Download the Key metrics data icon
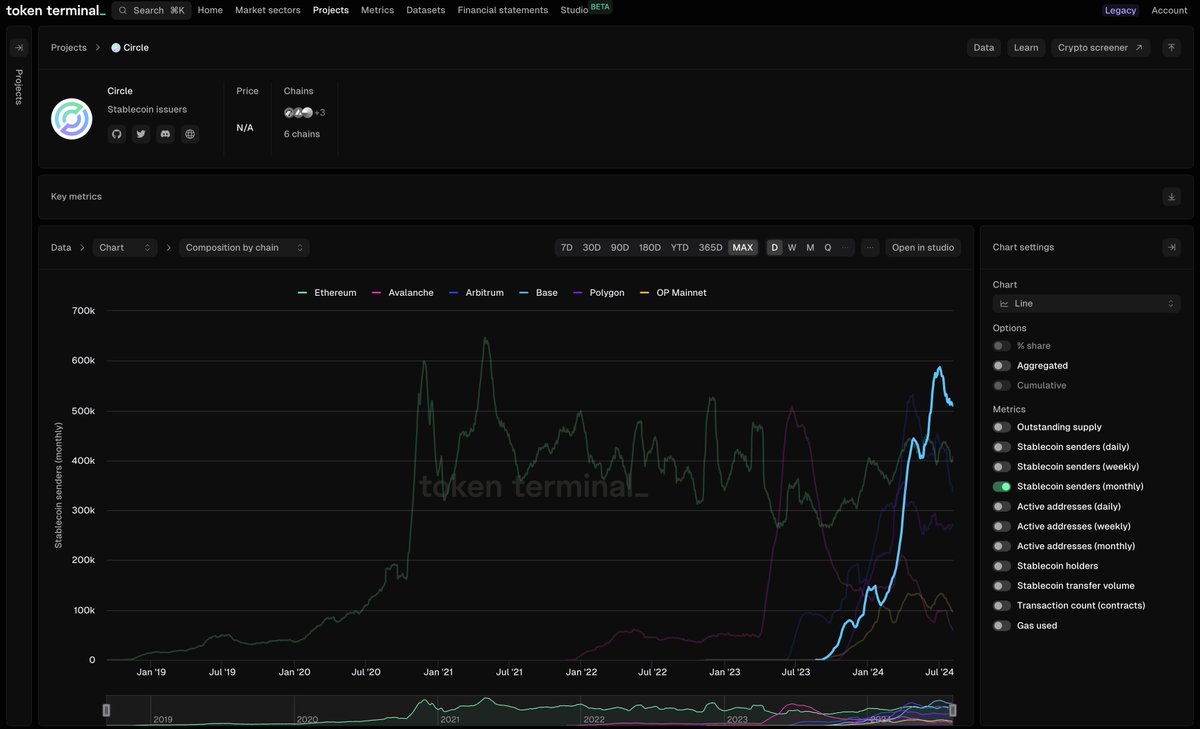The height and width of the screenshot is (729, 1200). [x=1171, y=197]
